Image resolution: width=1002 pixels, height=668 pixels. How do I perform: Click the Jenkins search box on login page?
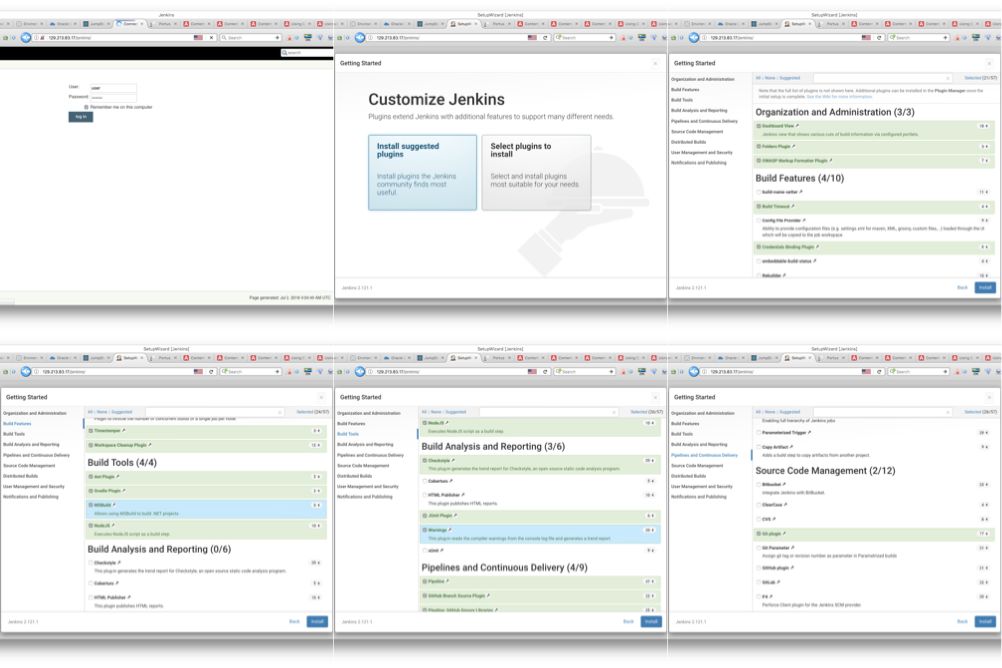coord(306,53)
